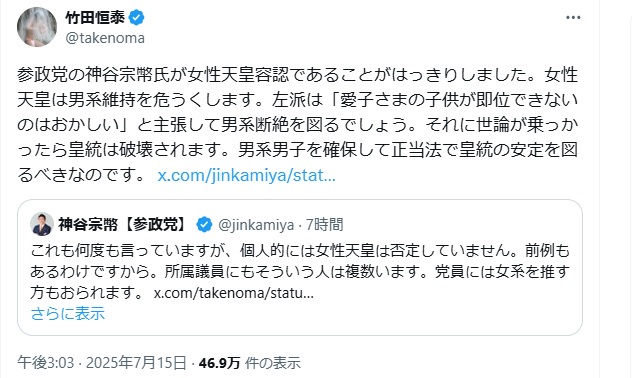Click 神谷宗幣's avatar in the quoted post

click(42, 224)
